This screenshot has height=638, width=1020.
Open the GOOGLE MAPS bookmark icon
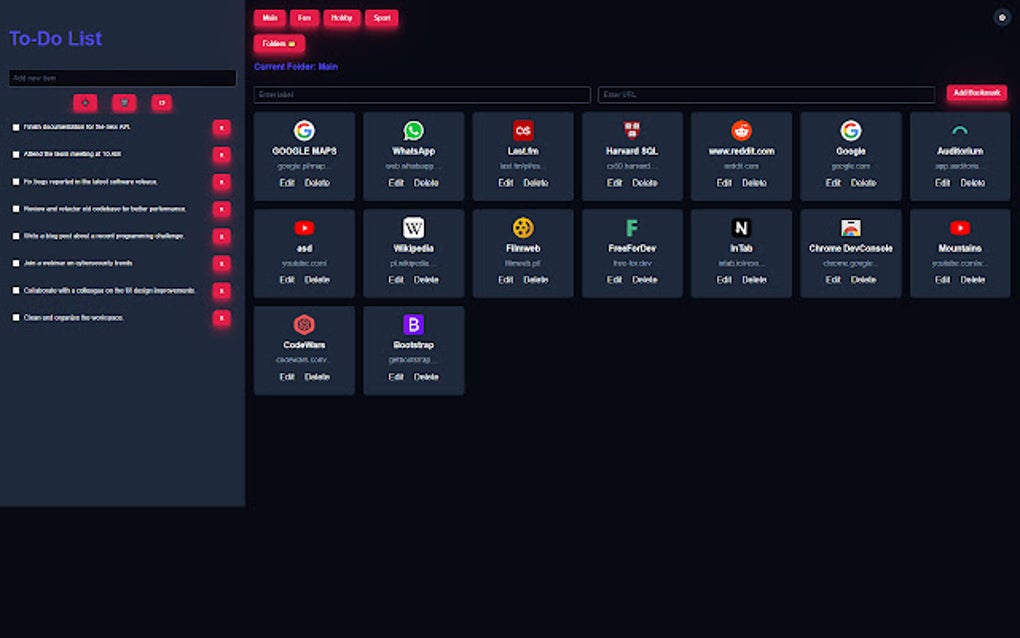(x=304, y=131)
